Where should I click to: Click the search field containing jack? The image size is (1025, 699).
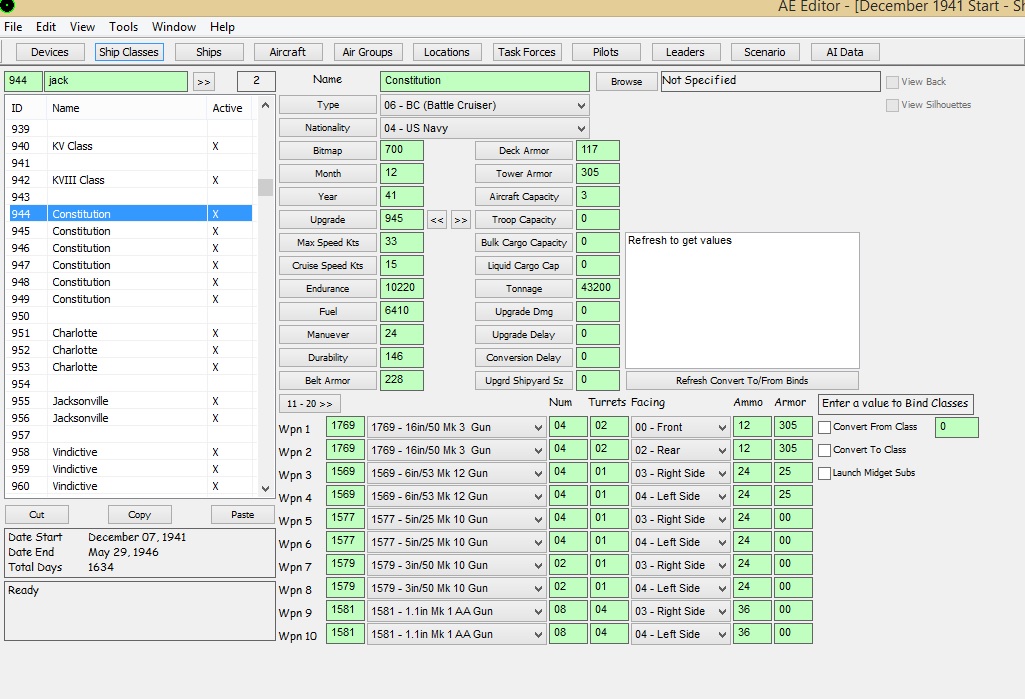tap(116, 81)
